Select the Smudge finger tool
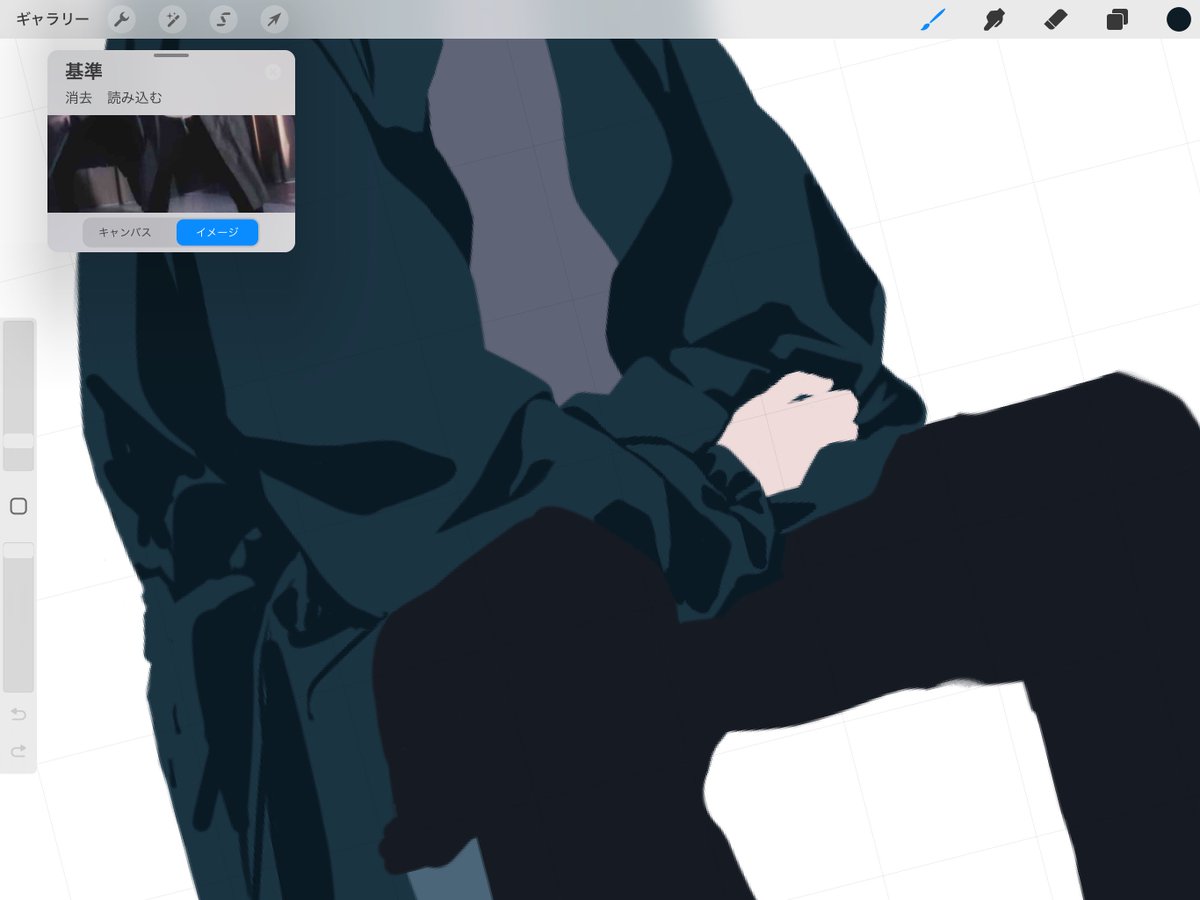The height and width of the screenshot is (900, 1200). pos(994,19)
